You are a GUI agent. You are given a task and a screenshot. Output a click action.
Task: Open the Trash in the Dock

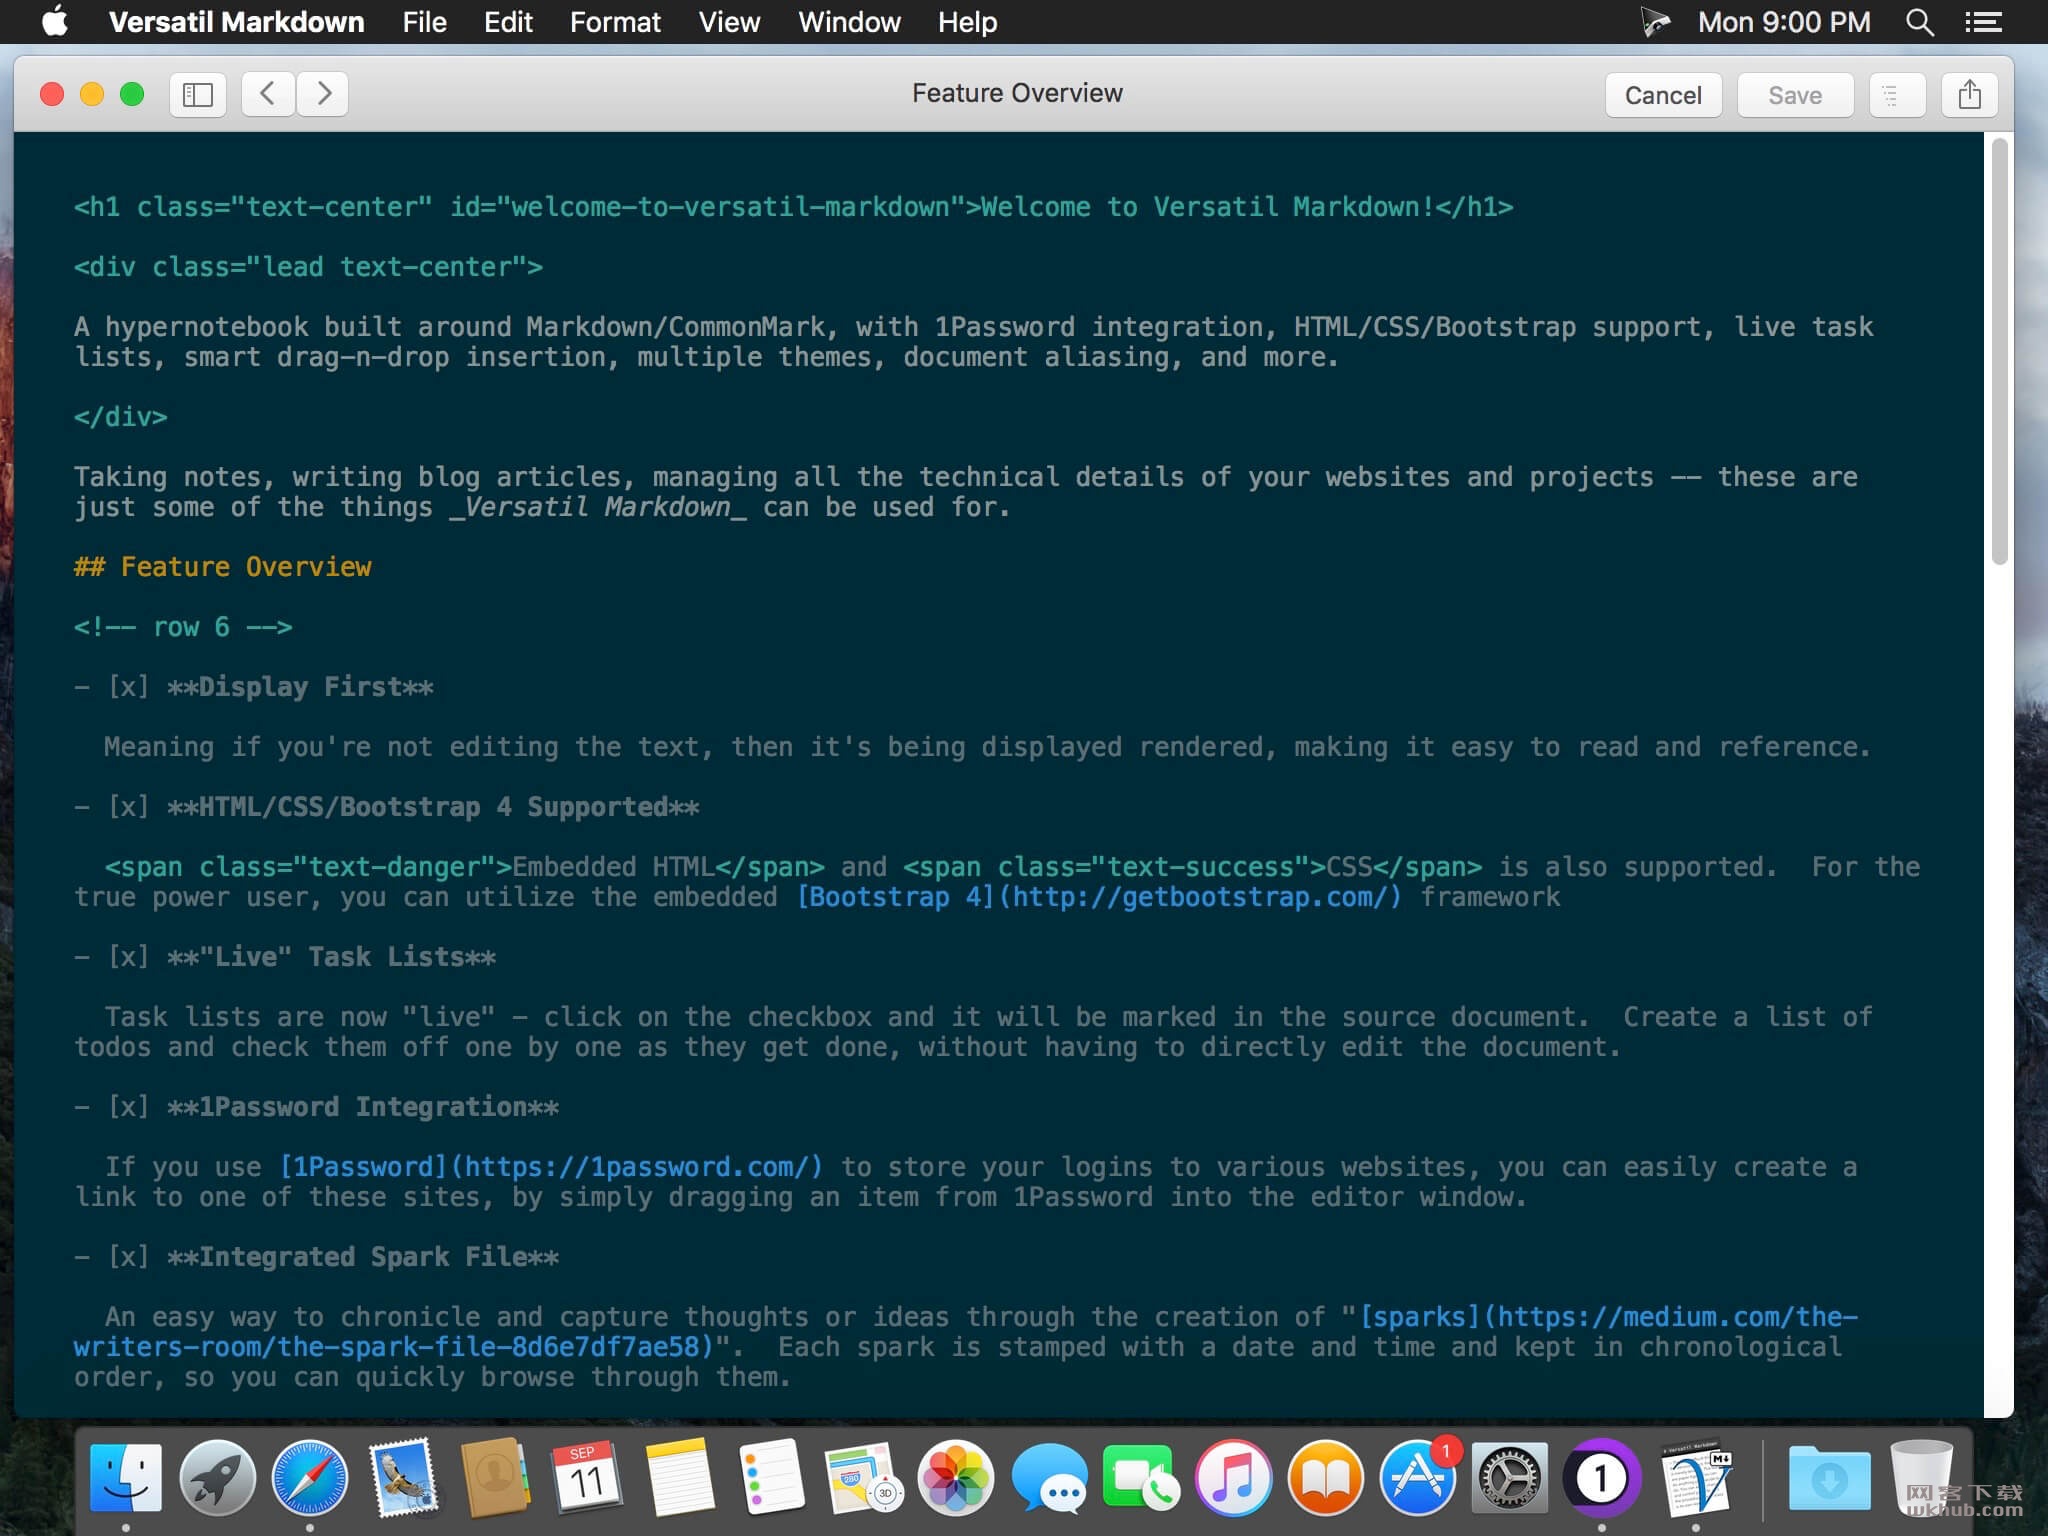(1921, 1478)
